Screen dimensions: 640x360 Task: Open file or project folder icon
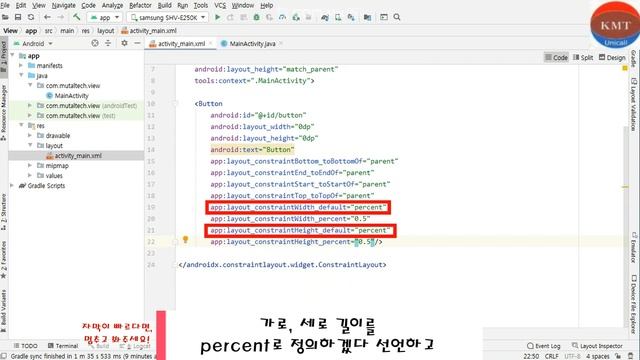point(5,17)
